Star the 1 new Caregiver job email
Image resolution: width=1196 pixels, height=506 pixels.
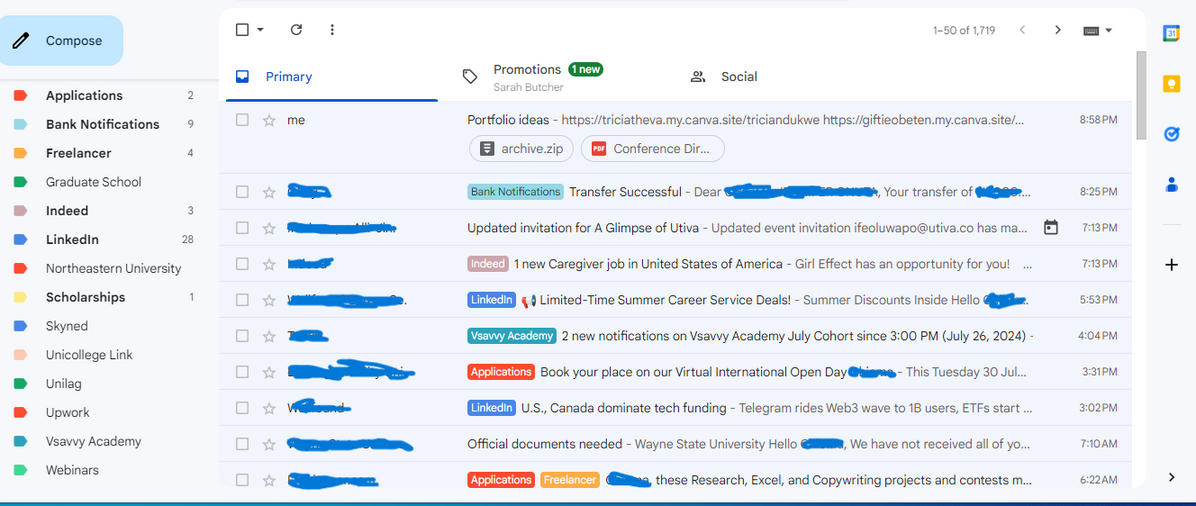[268, 263]
